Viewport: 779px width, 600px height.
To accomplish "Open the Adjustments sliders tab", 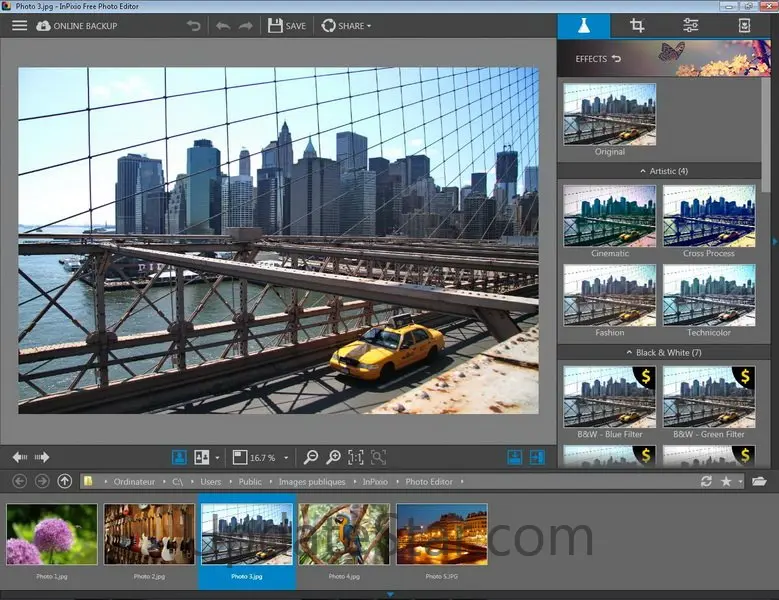I will 691,25.
